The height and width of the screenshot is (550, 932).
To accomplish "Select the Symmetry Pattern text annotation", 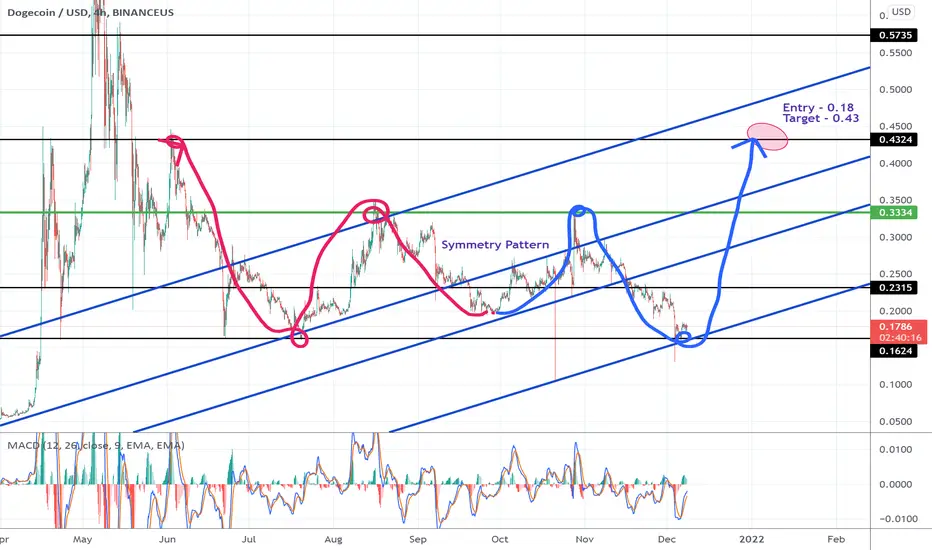I will click(x=495, y=245).
